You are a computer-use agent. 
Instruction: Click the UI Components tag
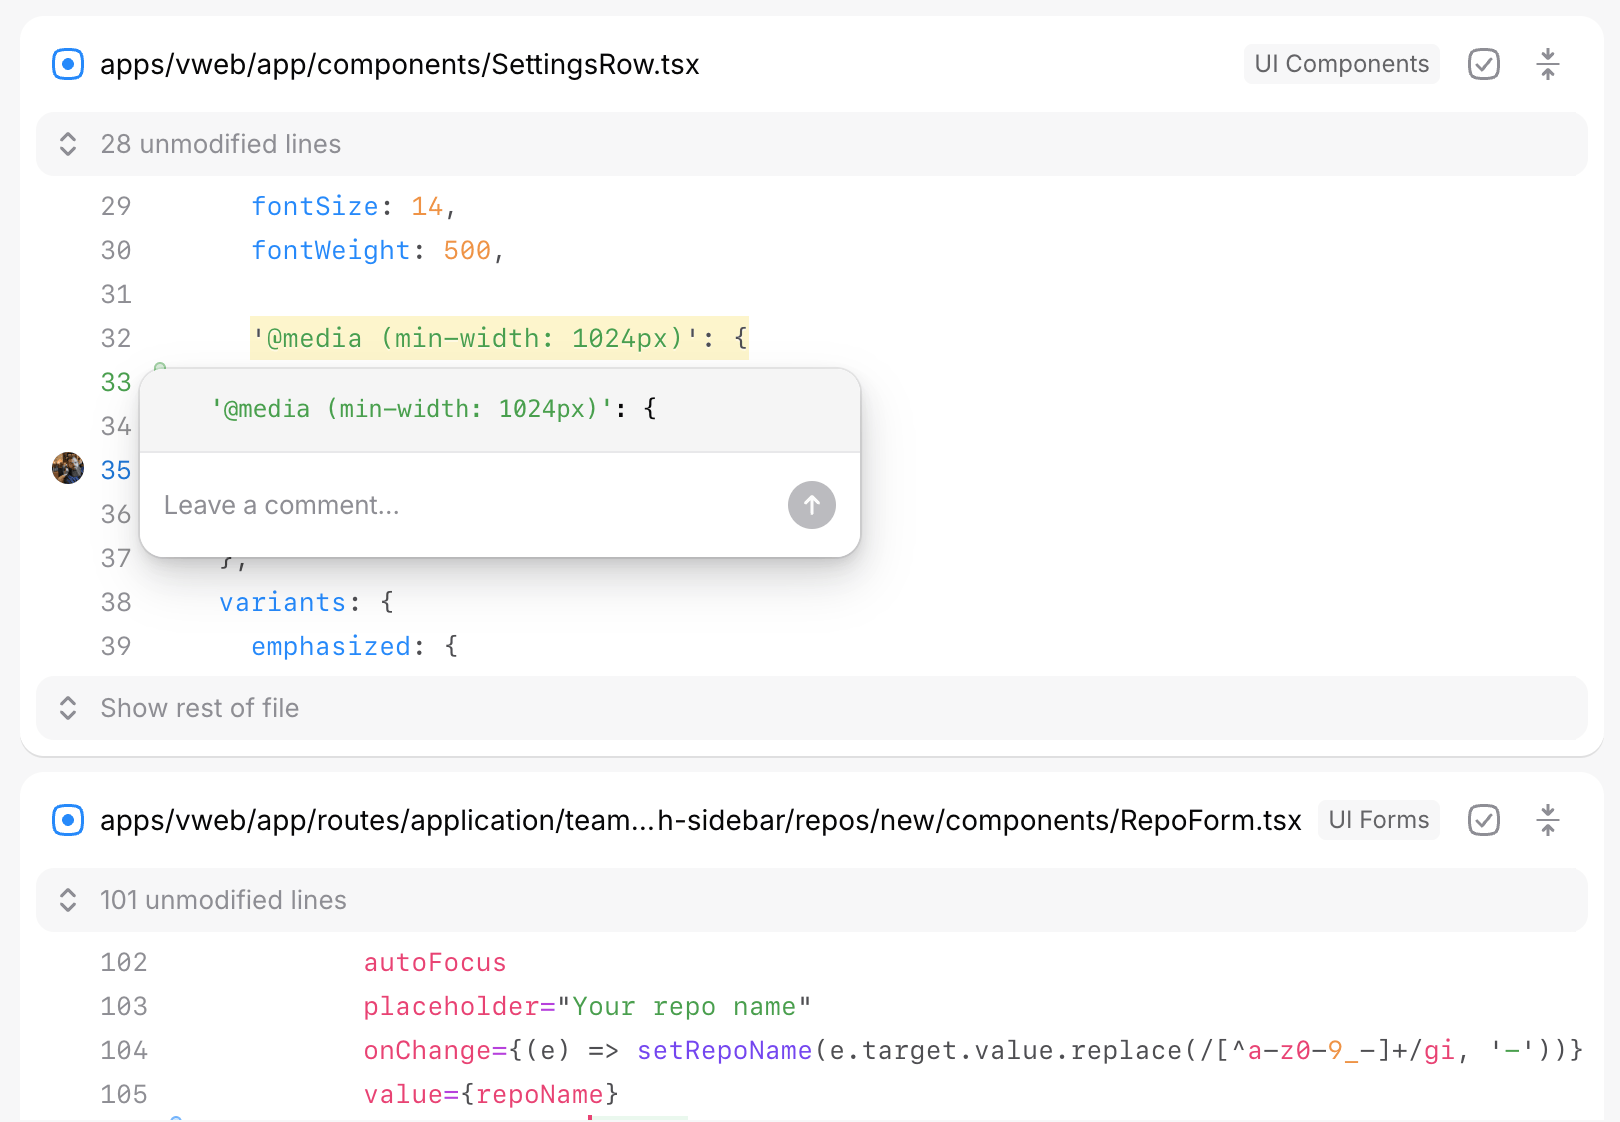pos(1341,64)
